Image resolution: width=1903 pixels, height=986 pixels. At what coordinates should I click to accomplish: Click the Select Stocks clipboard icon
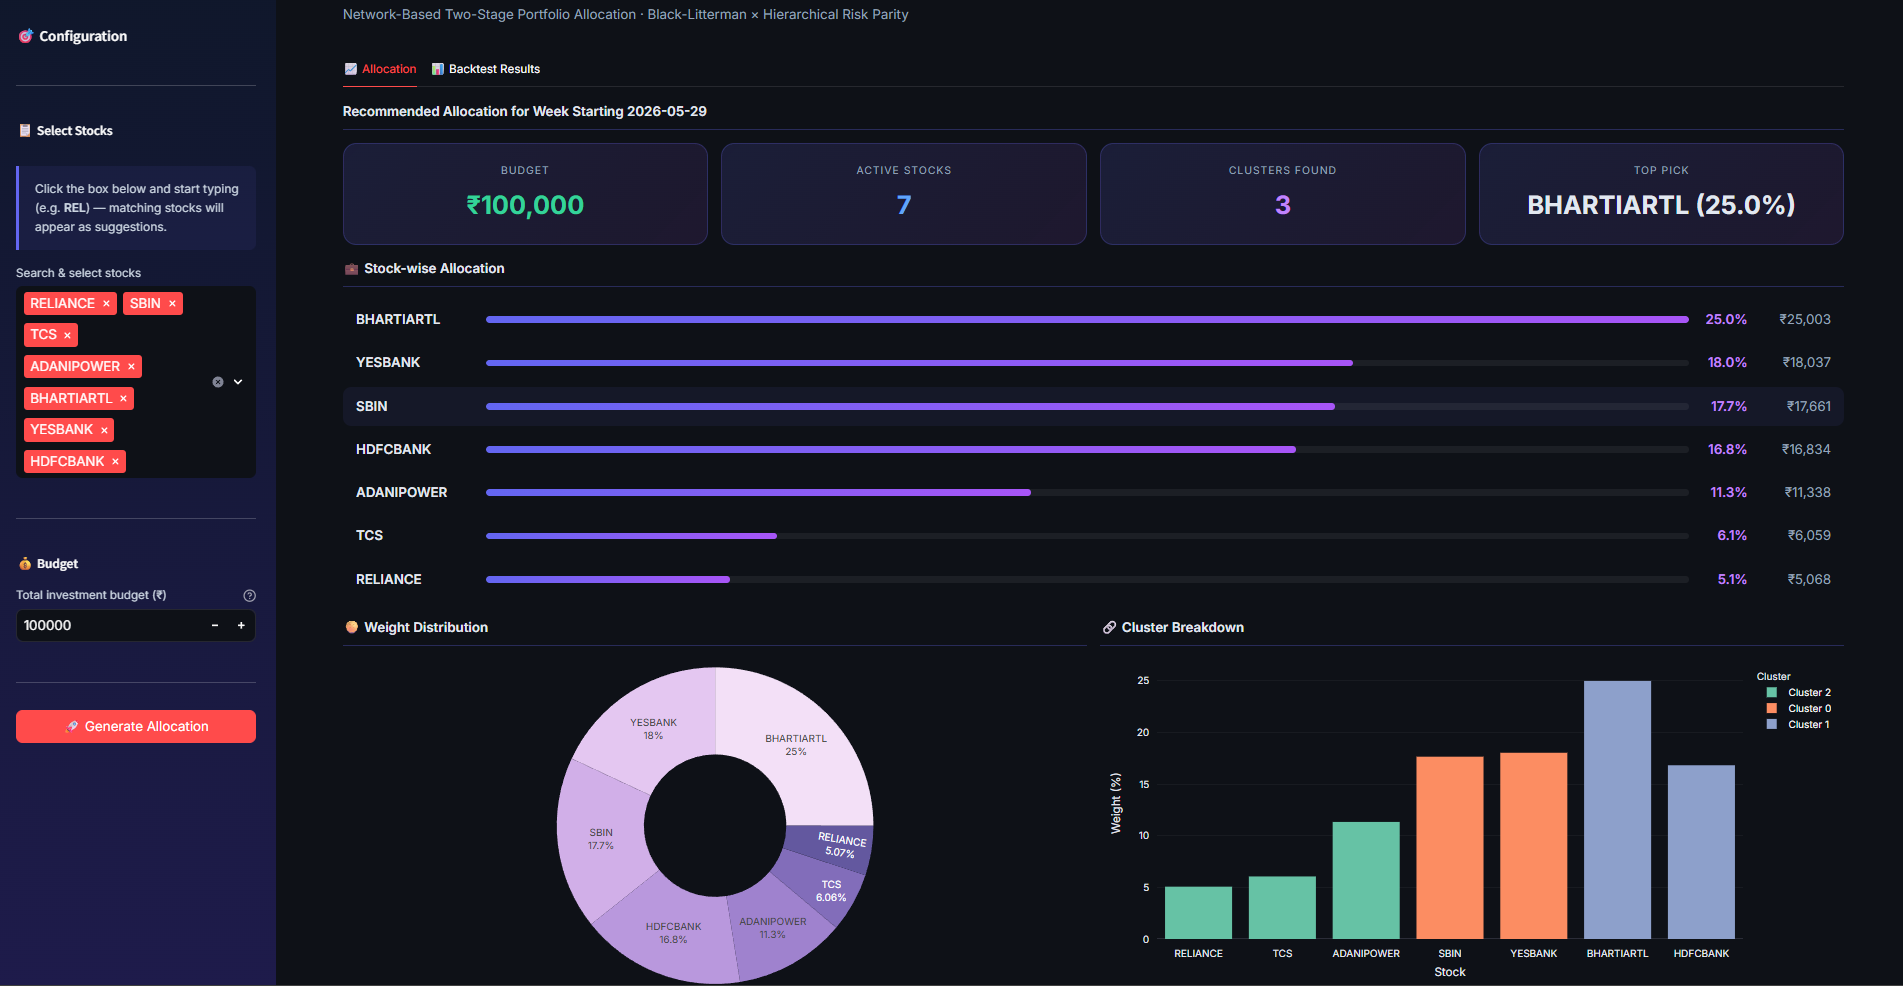[x=25, y=131]
